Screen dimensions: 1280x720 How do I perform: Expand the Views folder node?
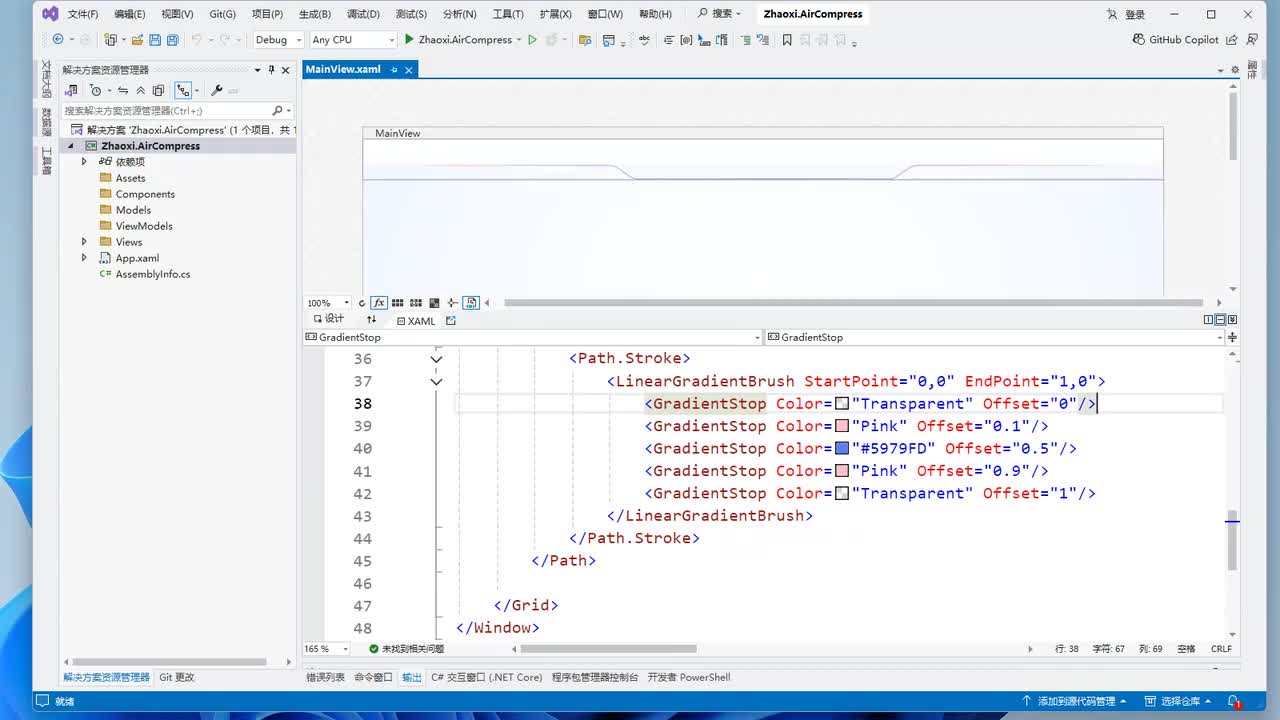(84, 242)
